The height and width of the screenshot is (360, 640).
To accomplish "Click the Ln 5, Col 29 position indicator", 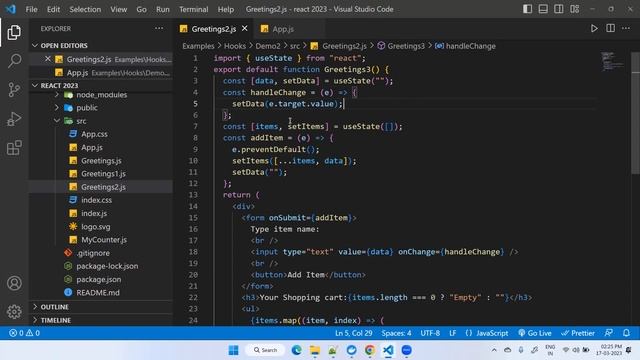I will tap(353, 333).
